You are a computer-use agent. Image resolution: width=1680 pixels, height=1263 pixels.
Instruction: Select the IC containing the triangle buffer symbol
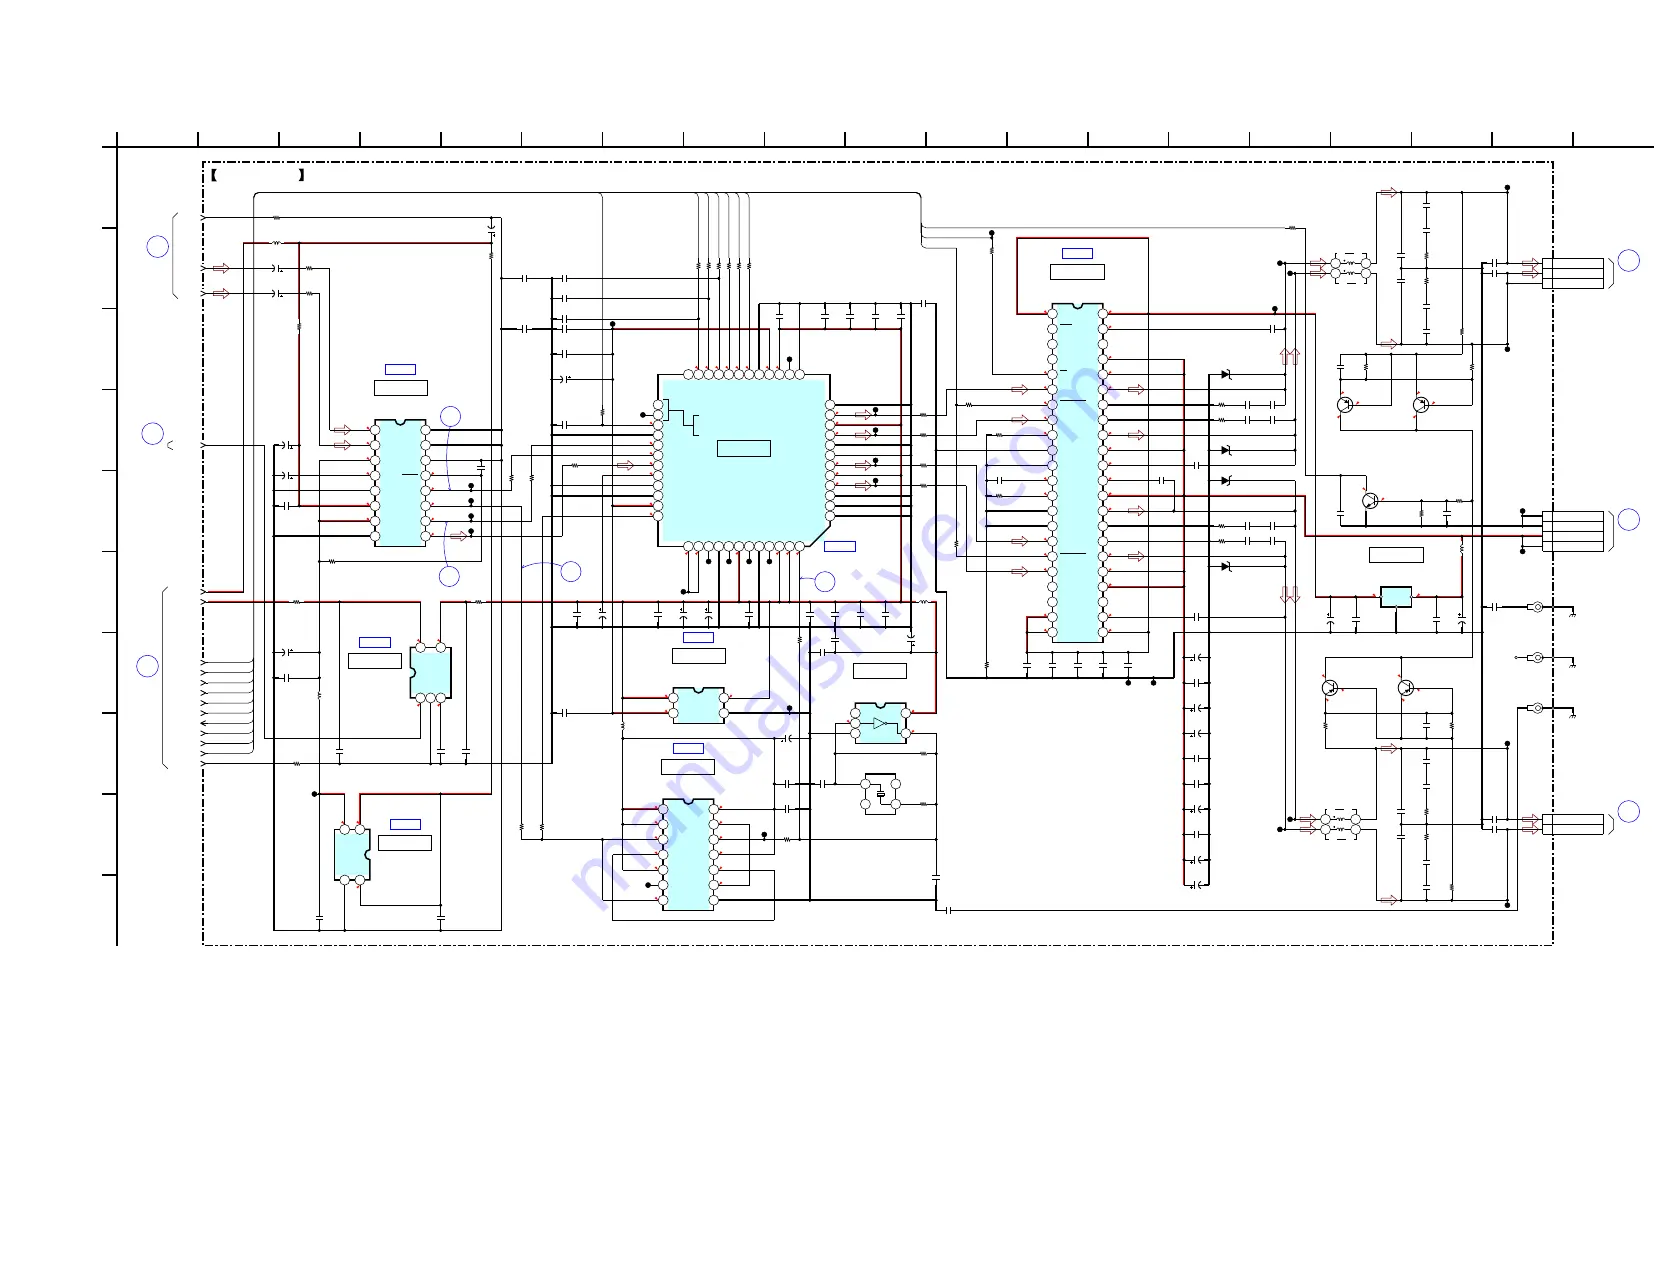coord(880,723)
